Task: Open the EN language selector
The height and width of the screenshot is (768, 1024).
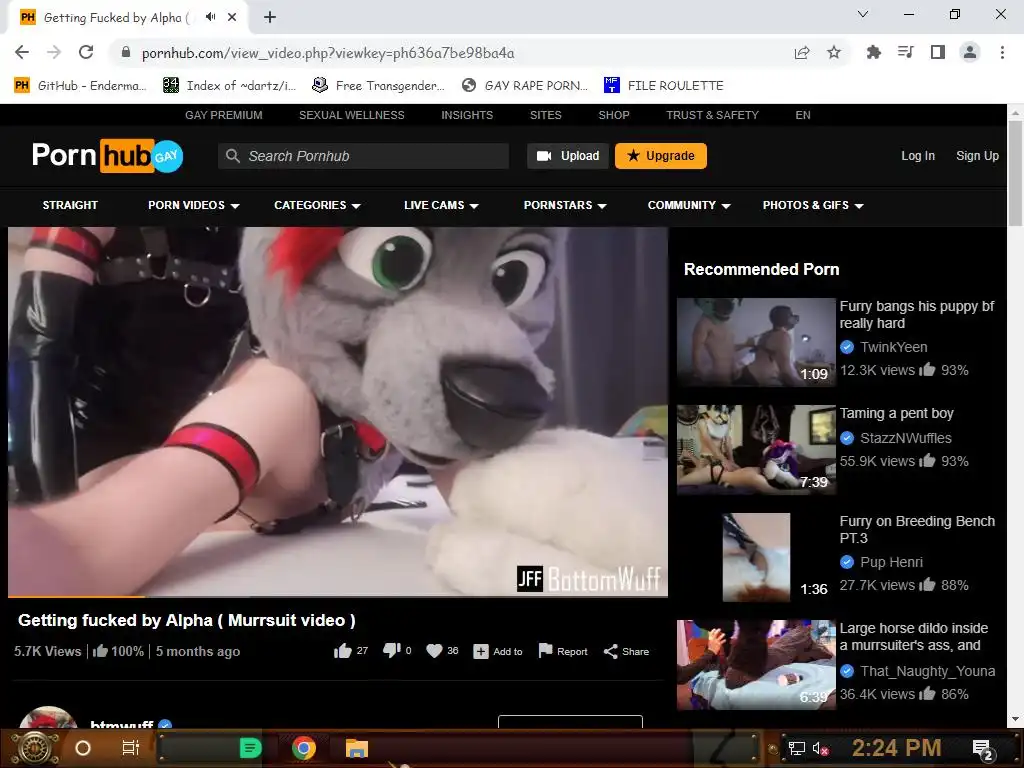Action: click(x=803, y=115)
